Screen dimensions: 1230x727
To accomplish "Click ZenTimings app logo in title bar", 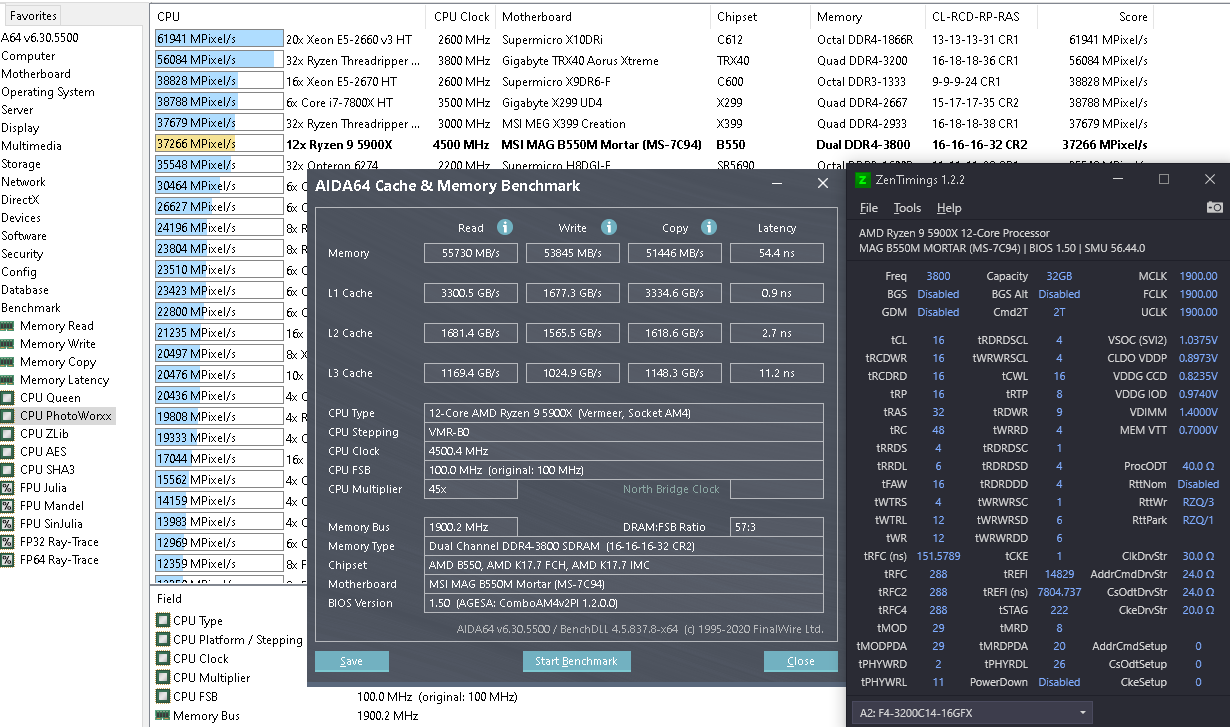I will coord(864,179).
